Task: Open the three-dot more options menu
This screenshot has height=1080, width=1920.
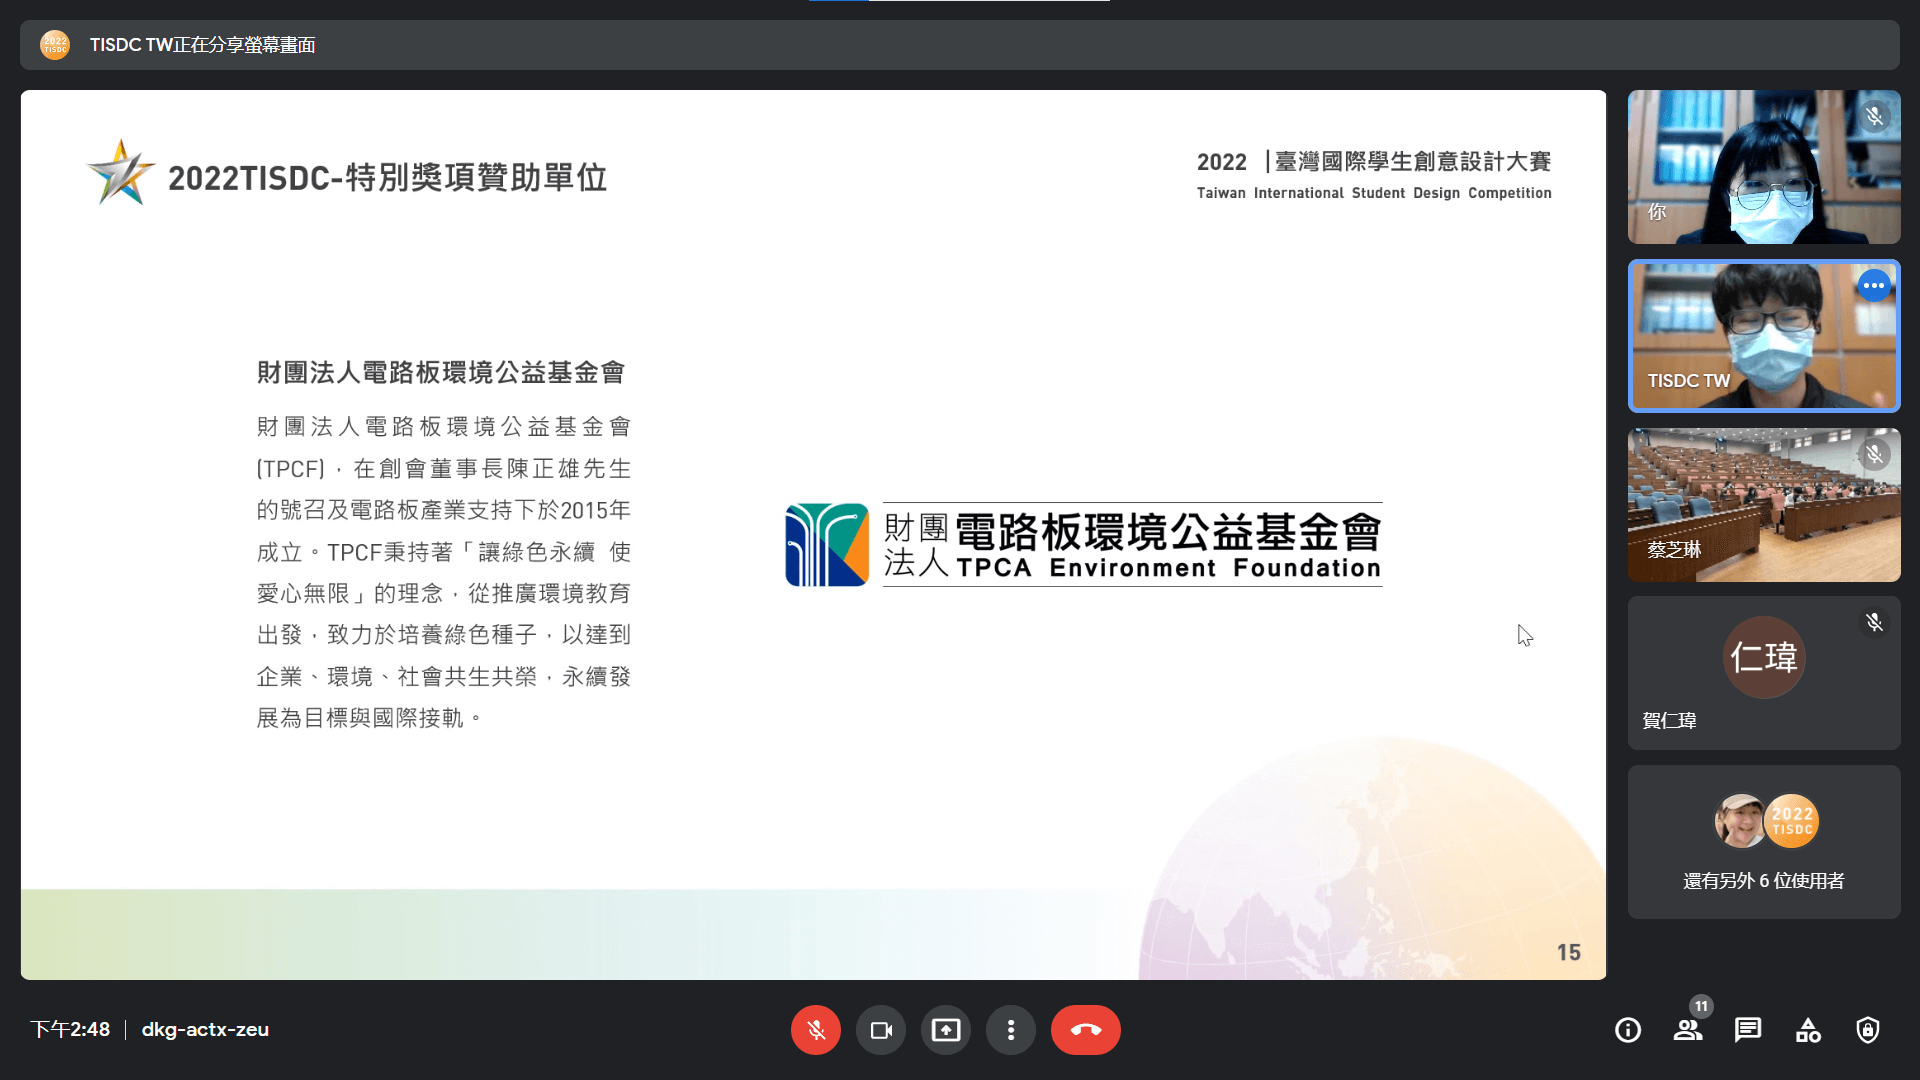Action: [x=1011, y=1030]
